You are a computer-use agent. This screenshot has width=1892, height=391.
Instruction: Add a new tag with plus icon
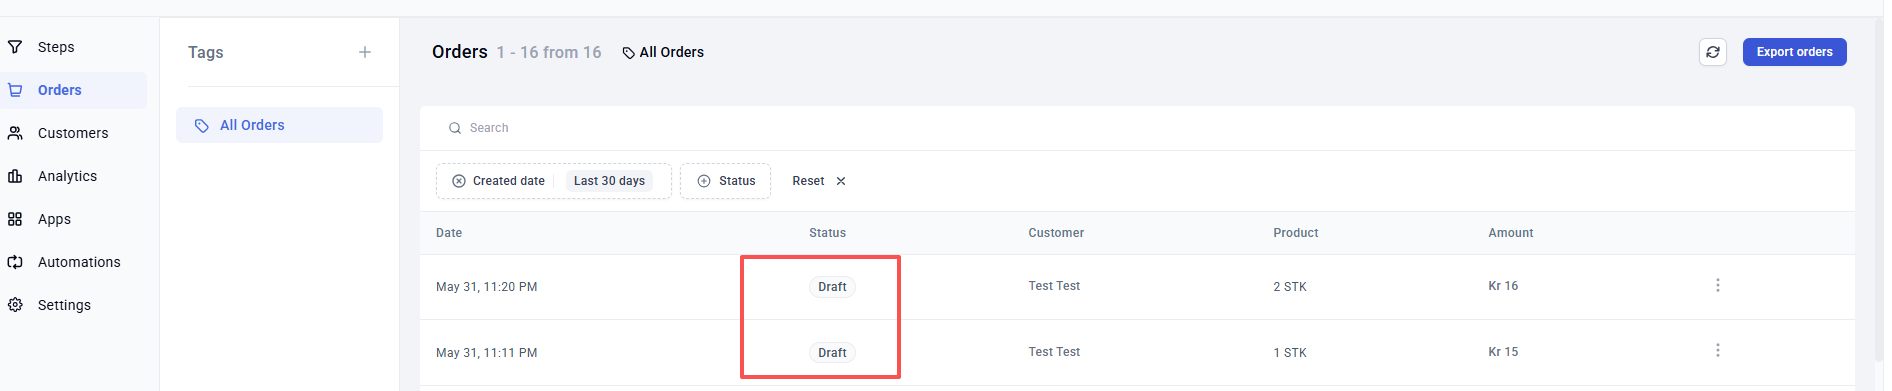(x=365, y=52)
